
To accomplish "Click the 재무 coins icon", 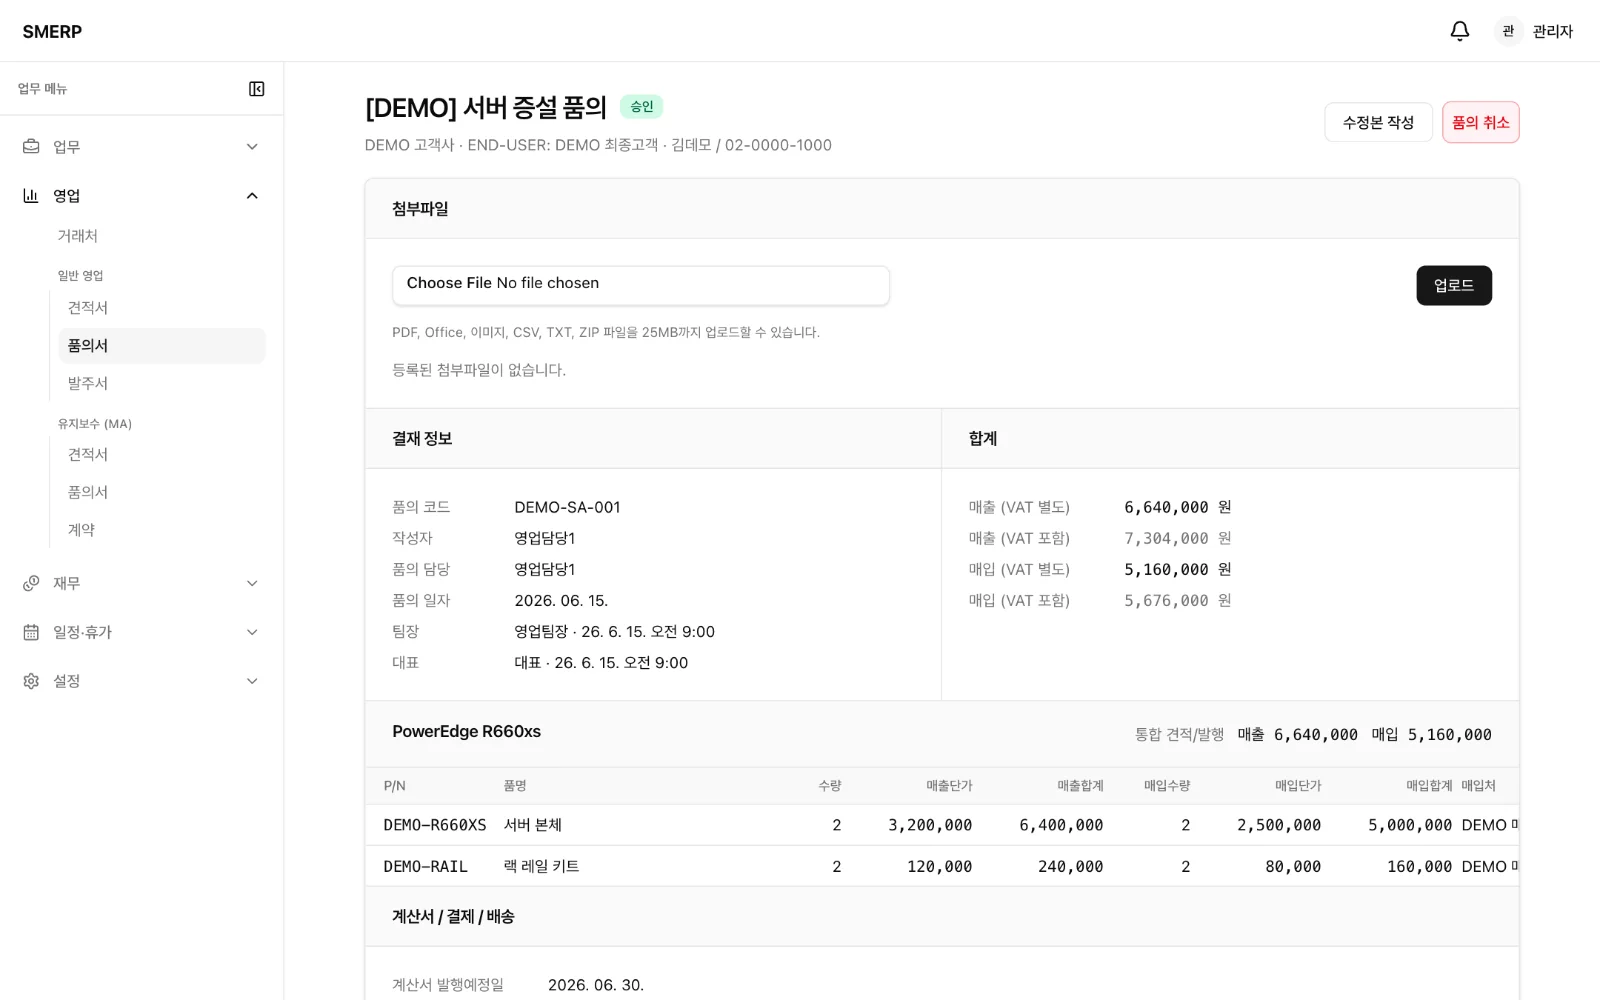I will coord(31,583).
